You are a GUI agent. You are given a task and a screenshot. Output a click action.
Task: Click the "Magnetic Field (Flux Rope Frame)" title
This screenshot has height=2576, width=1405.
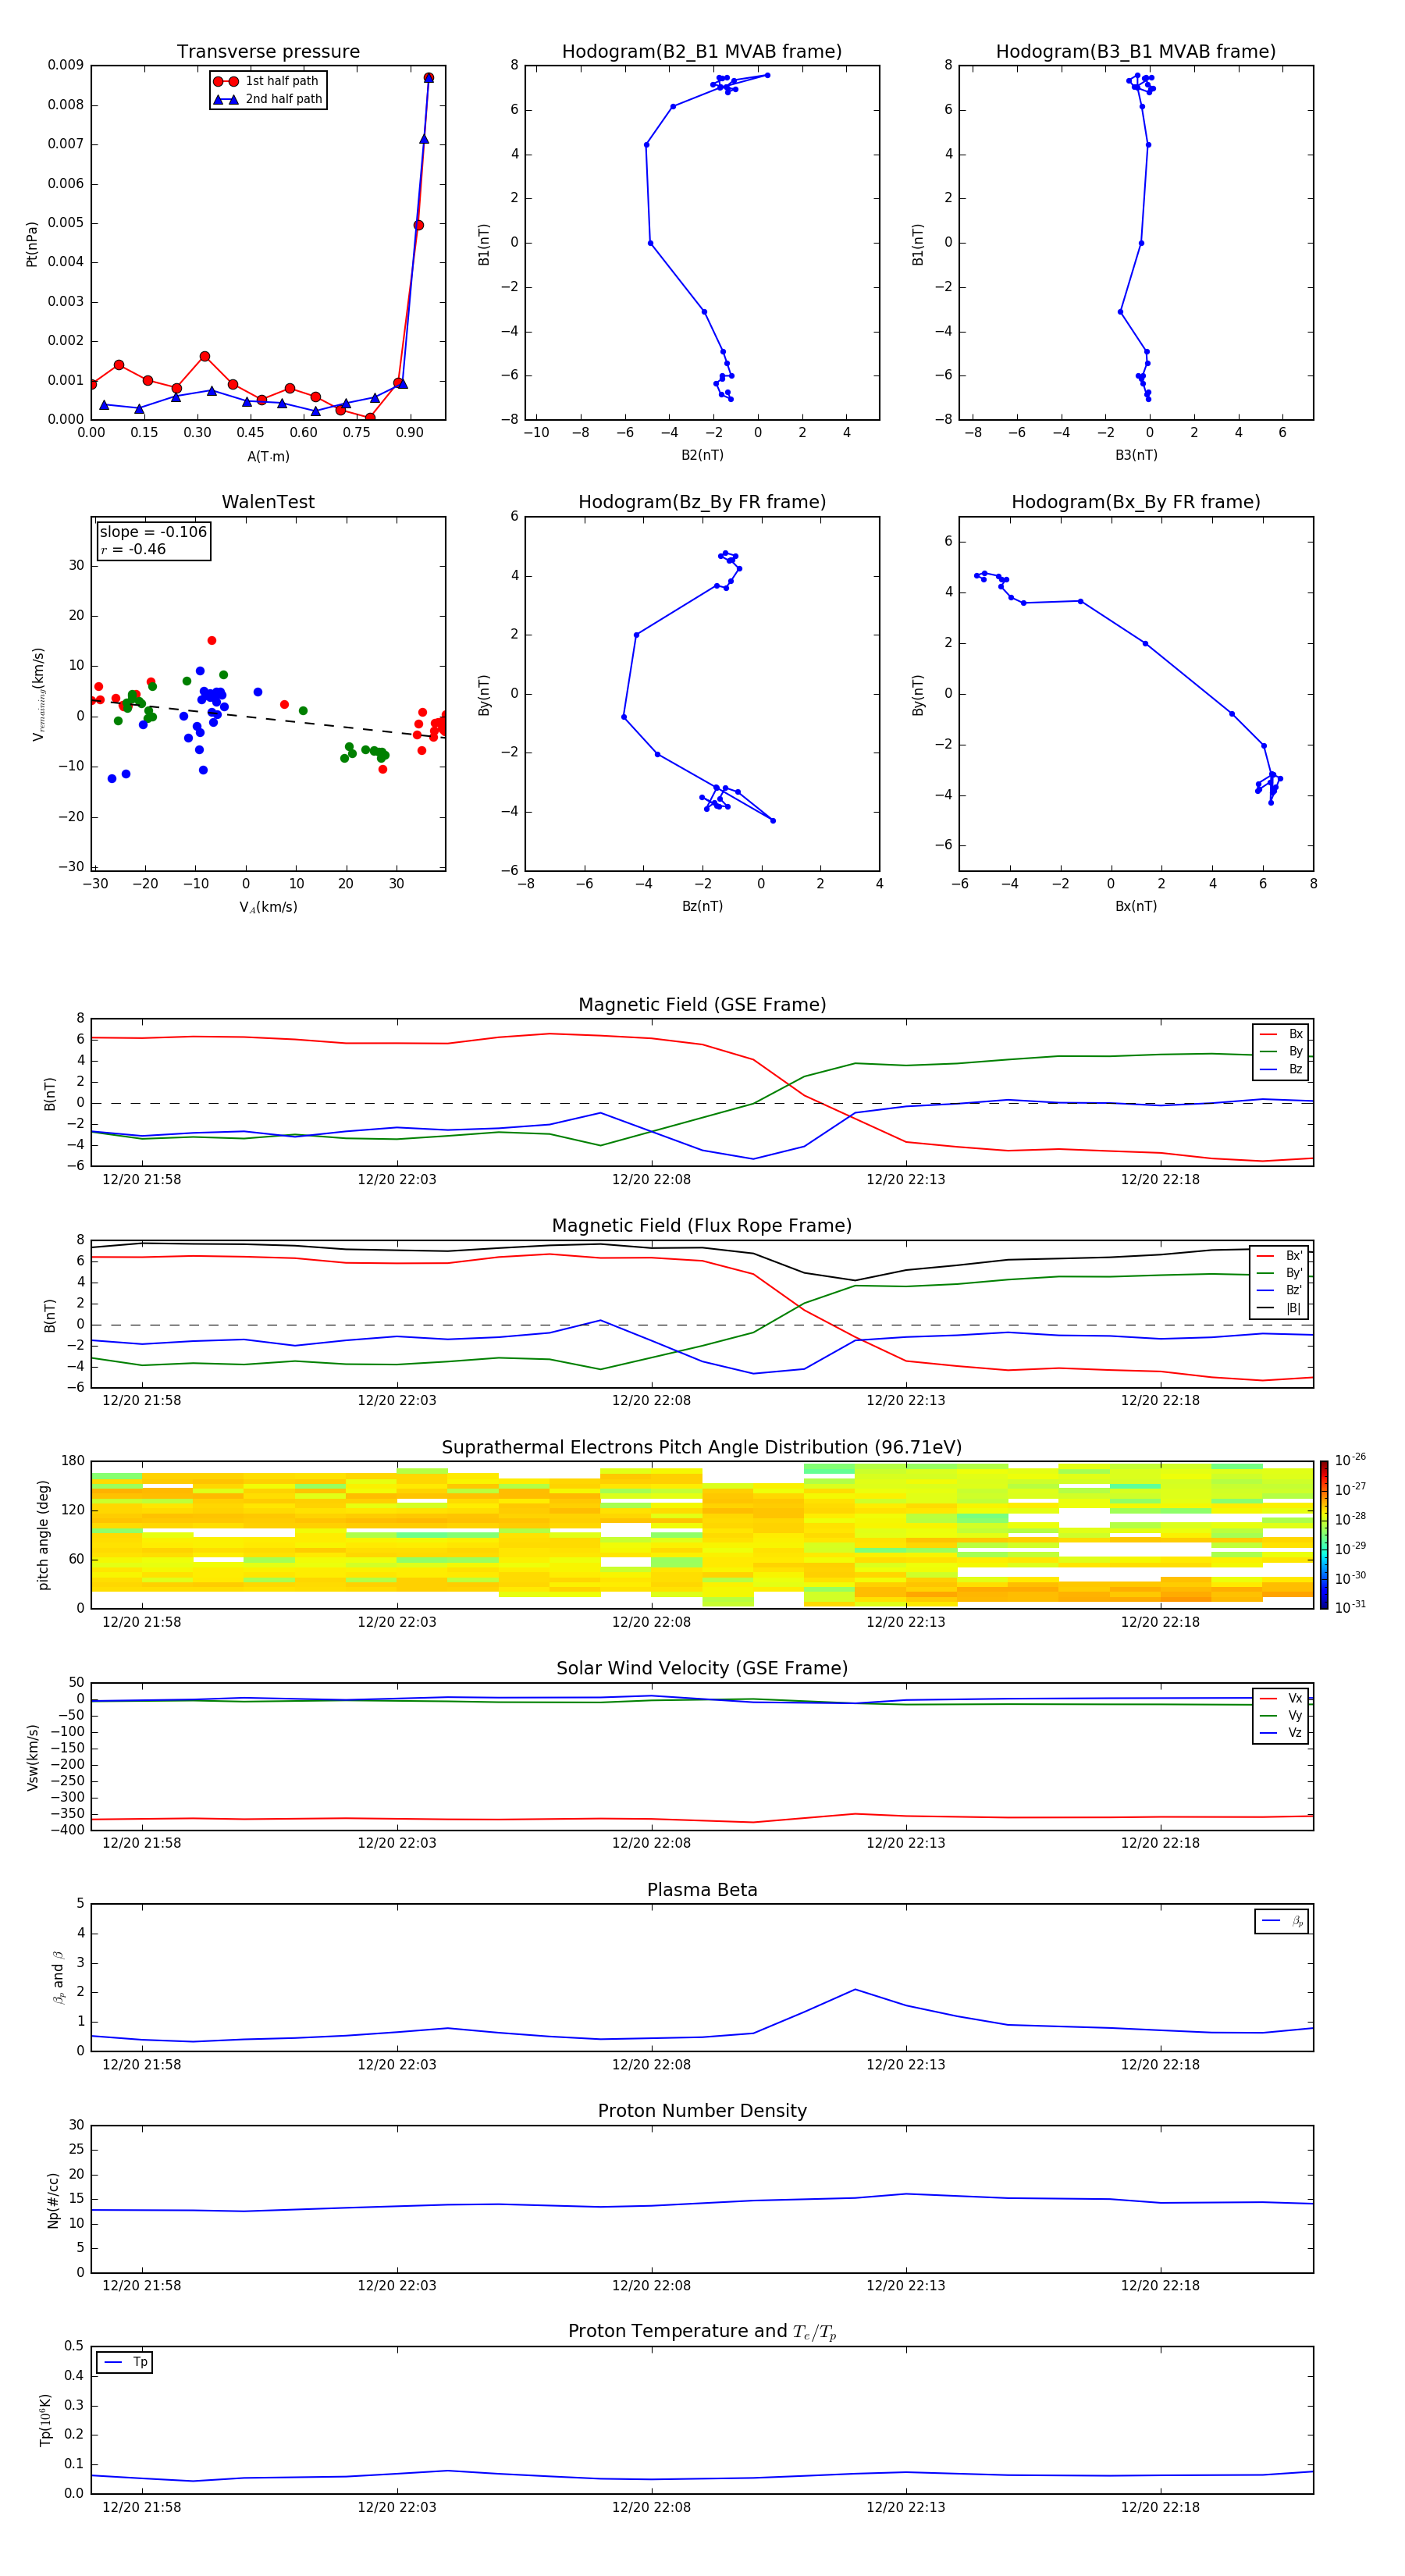click(702, 1226)
